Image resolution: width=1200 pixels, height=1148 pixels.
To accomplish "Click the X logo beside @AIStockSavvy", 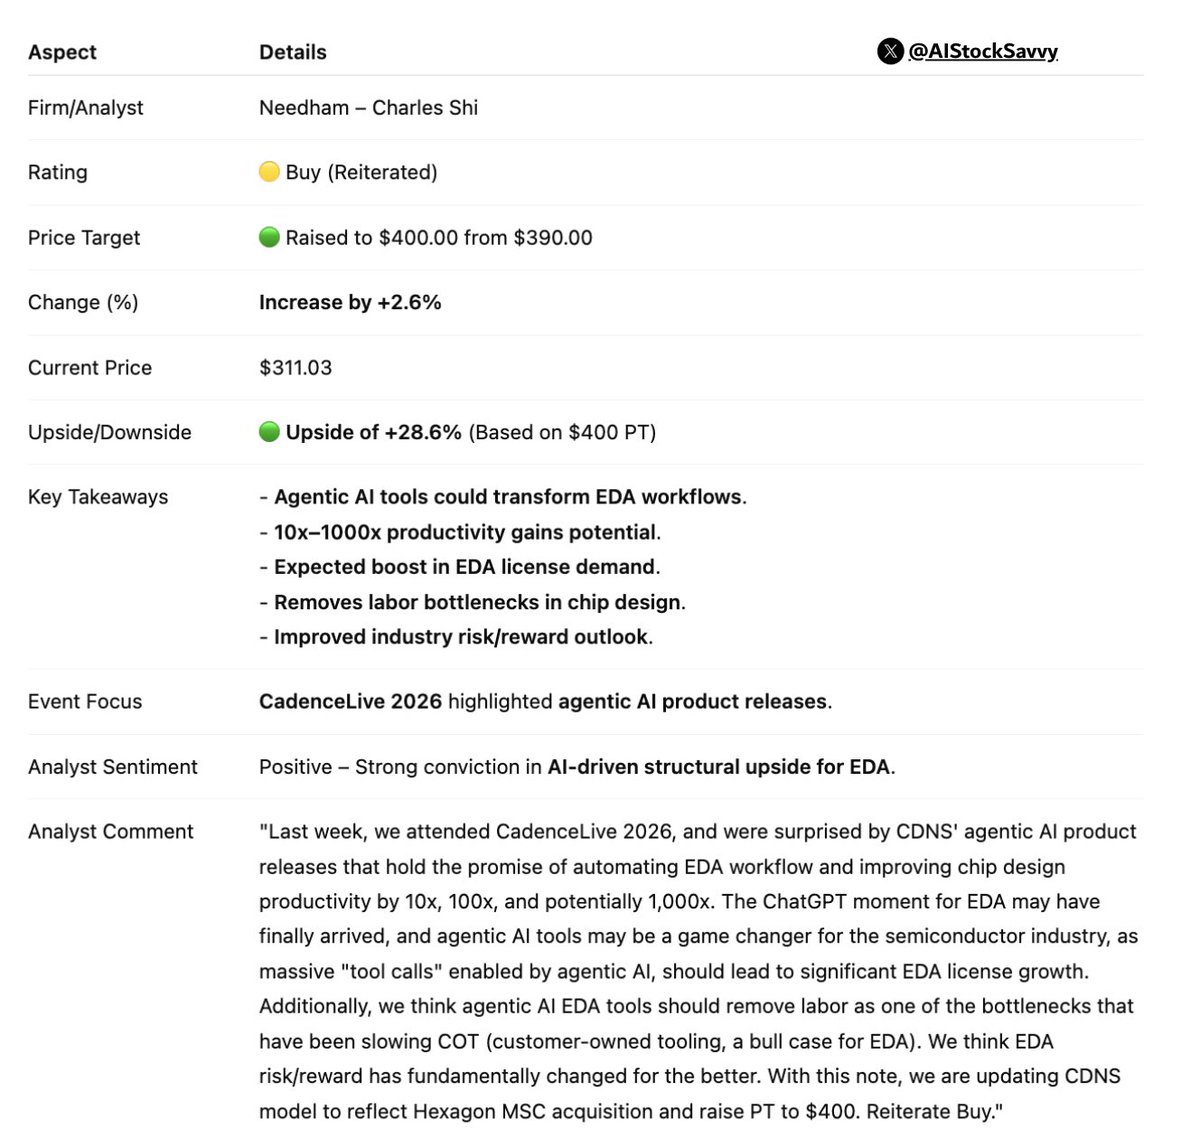I will [889, 51].
